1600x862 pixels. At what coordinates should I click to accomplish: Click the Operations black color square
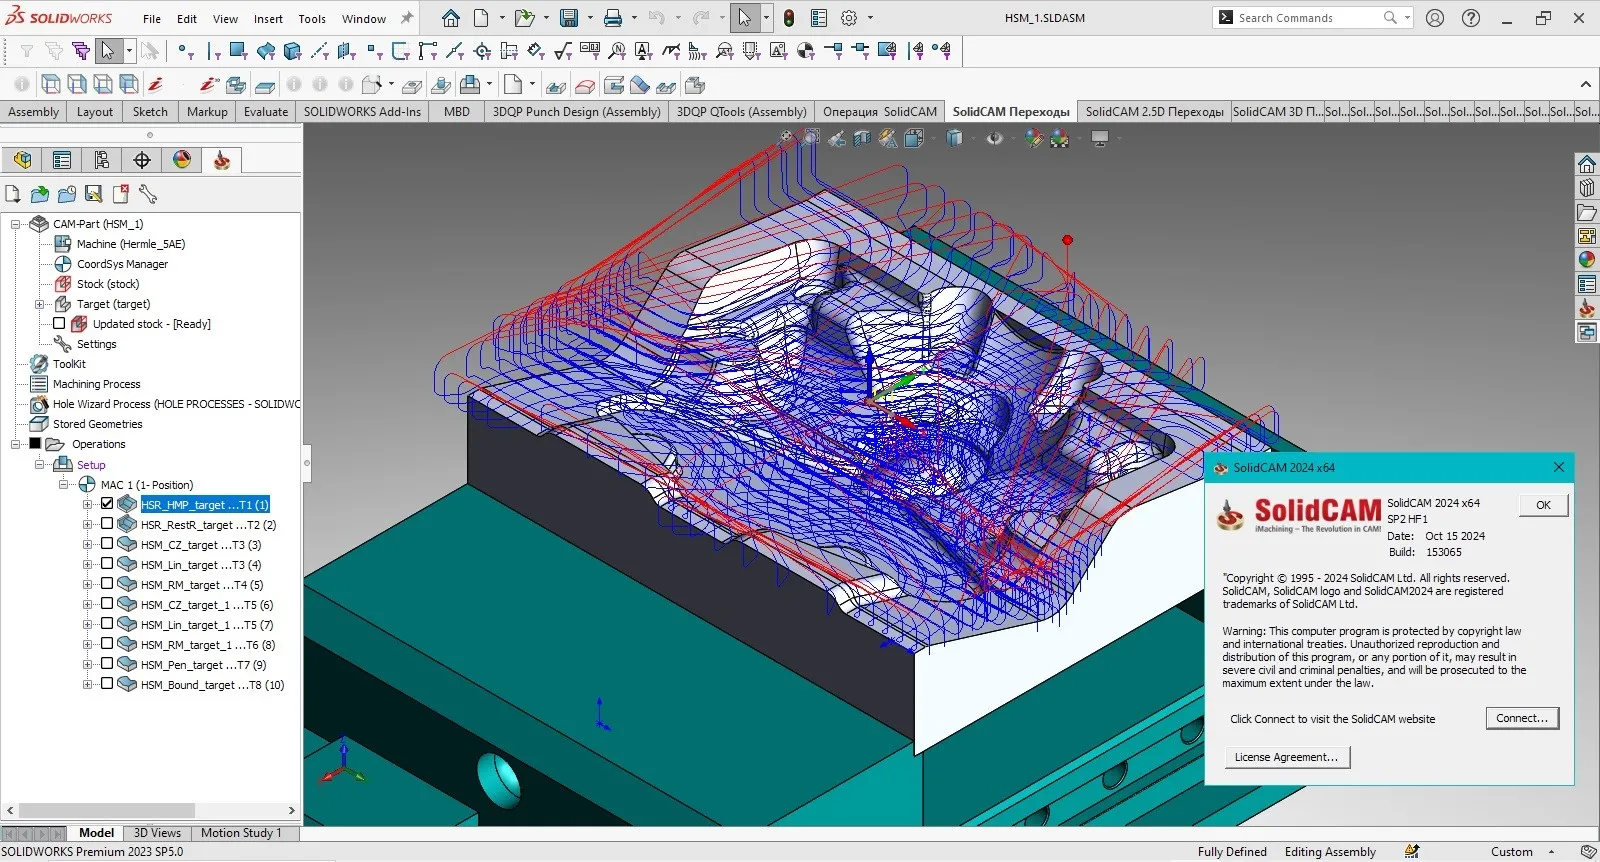coord(35,444)
